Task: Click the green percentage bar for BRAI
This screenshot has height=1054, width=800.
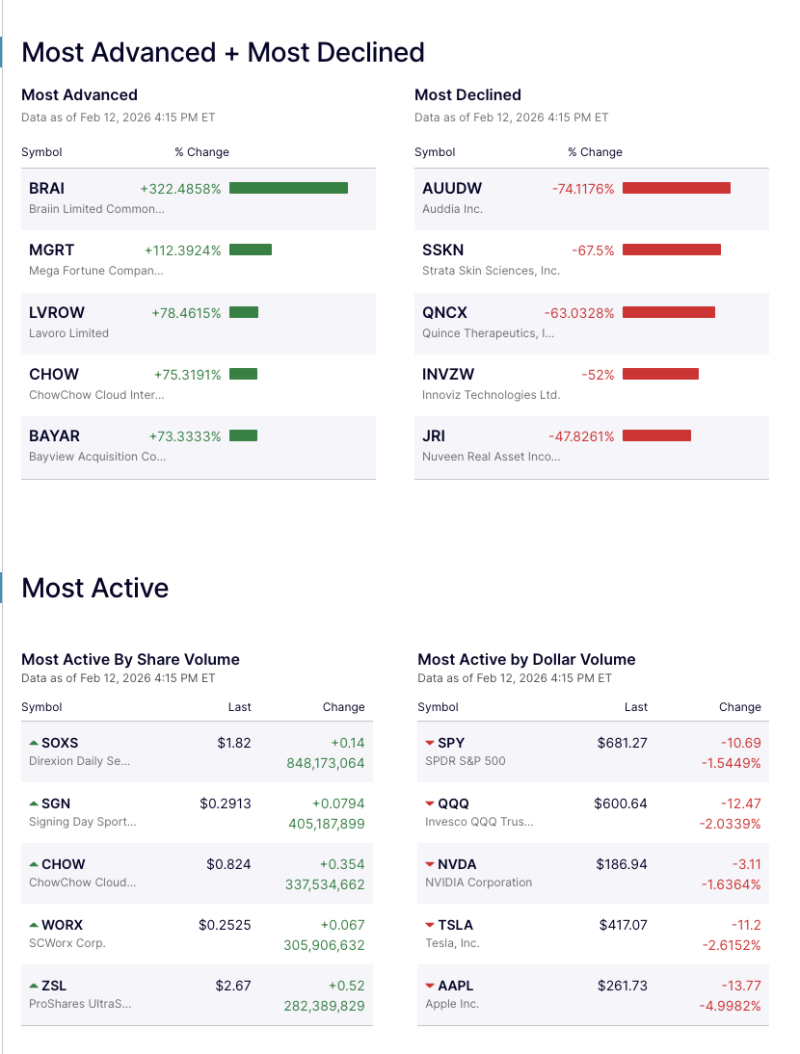Action: [287, 187]
